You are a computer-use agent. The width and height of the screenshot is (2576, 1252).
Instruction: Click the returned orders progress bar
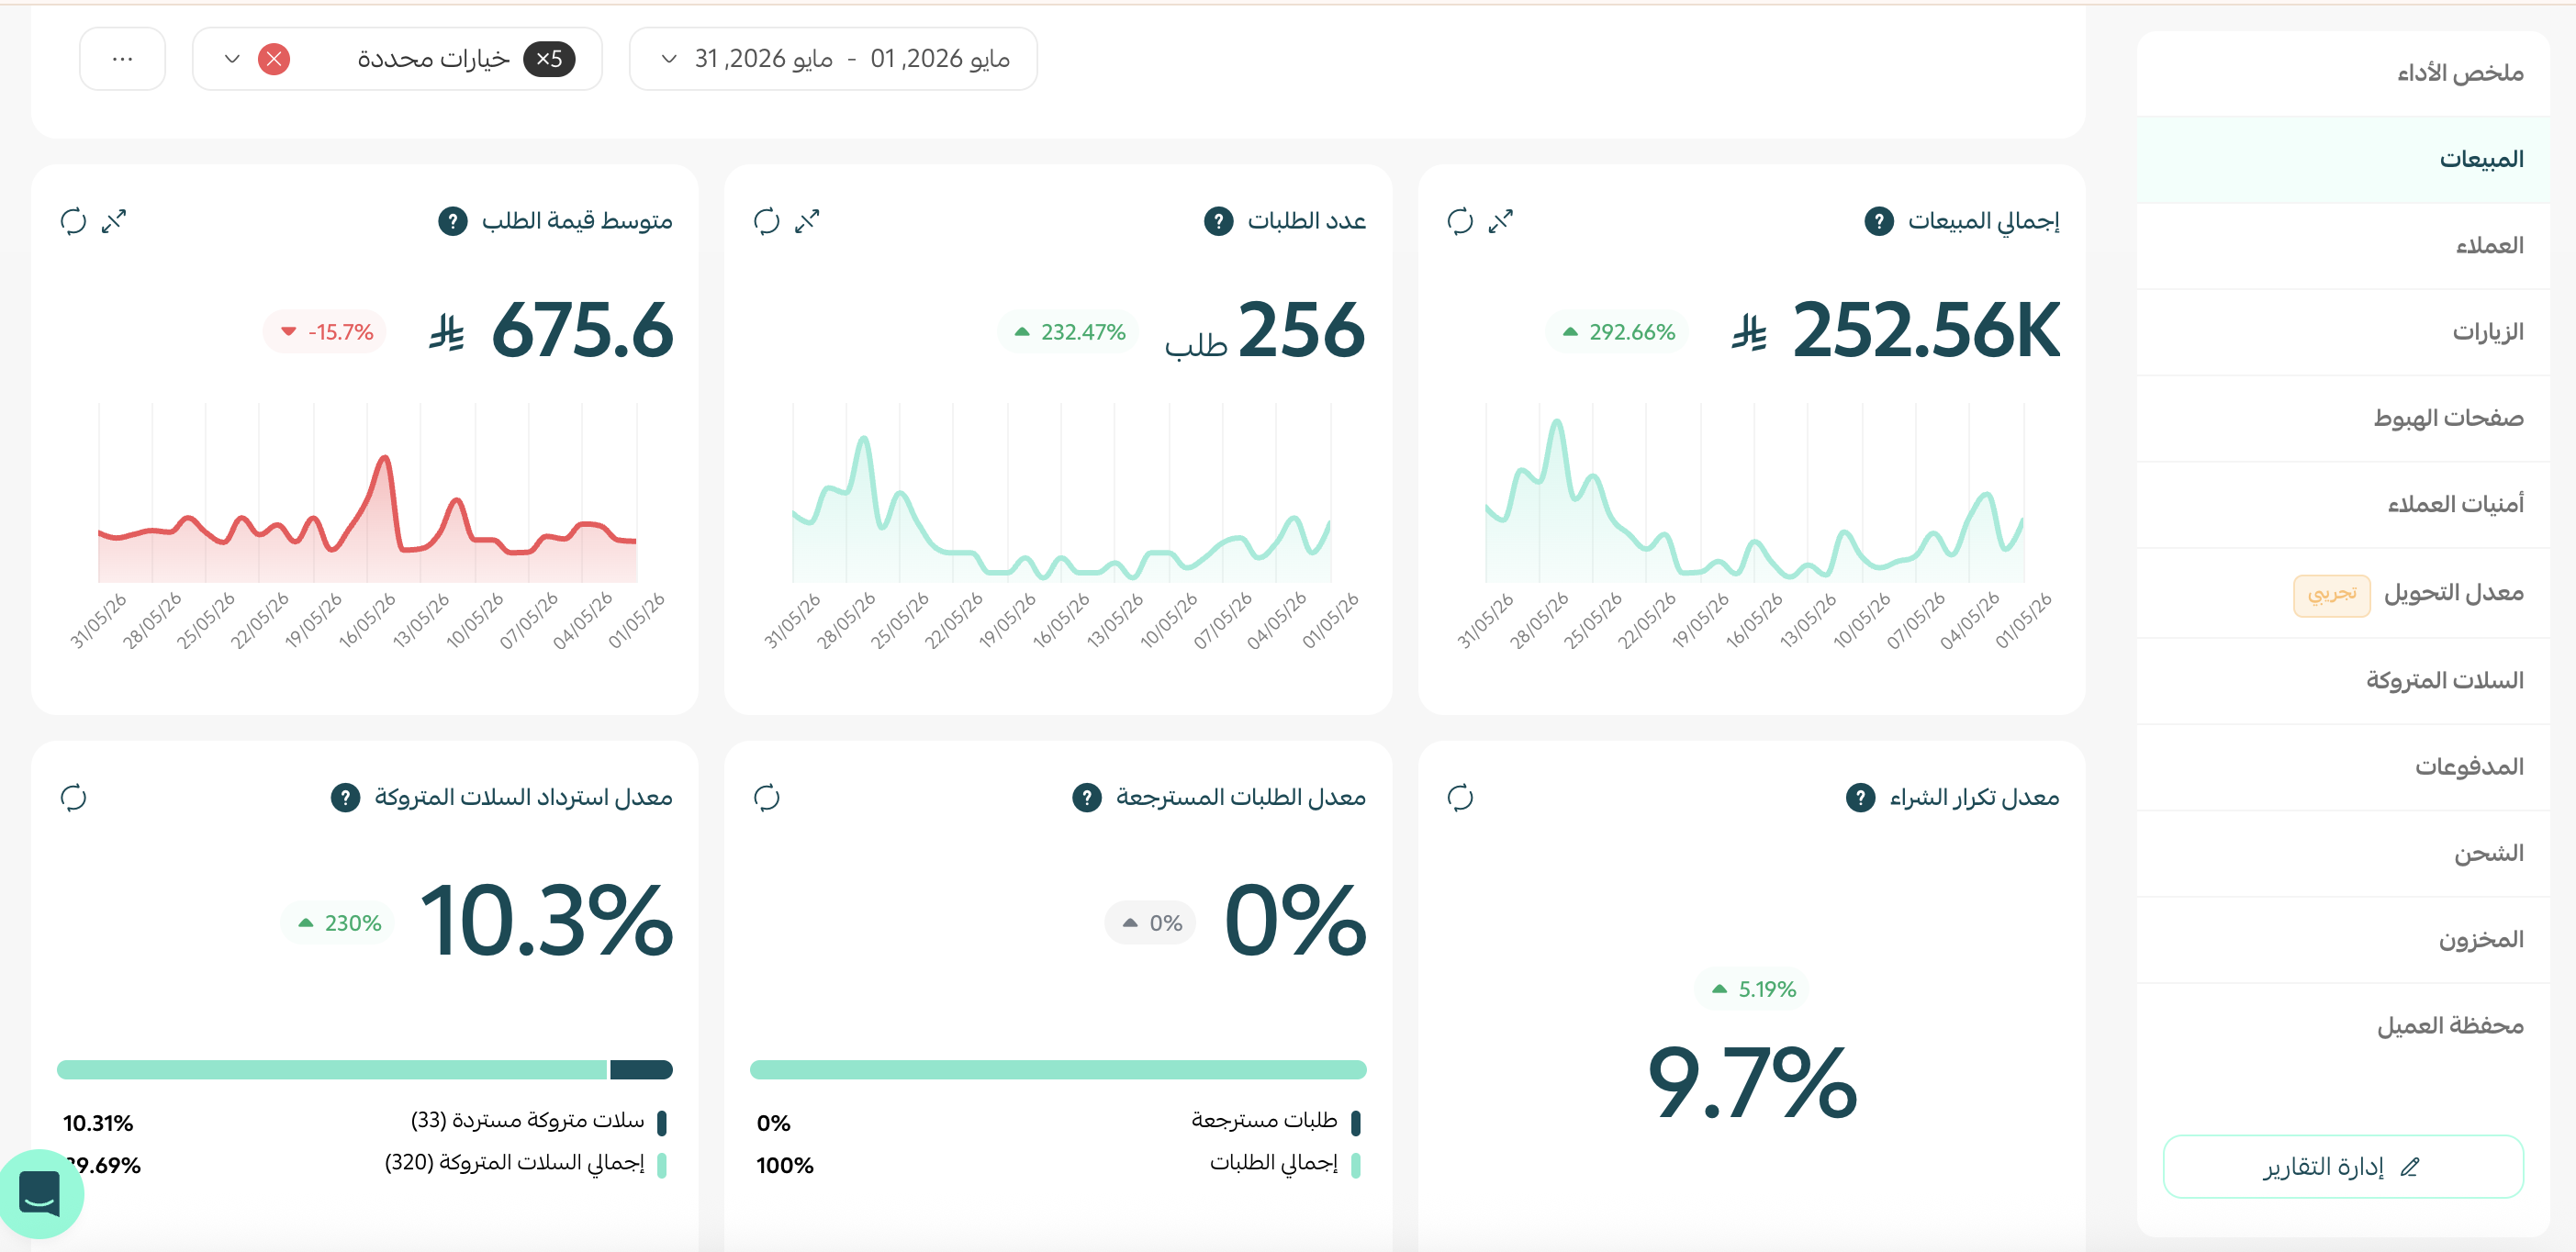click(x=1058, y=1070)
